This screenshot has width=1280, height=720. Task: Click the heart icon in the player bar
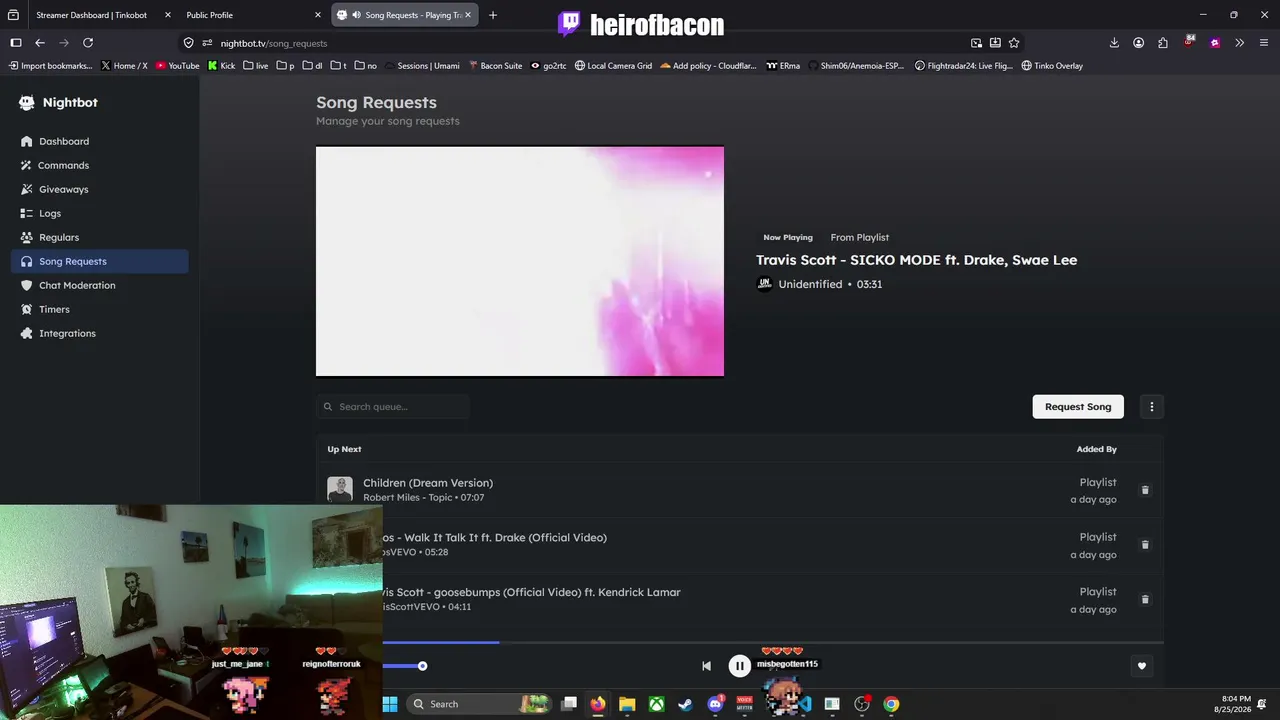coord(1142,666)
